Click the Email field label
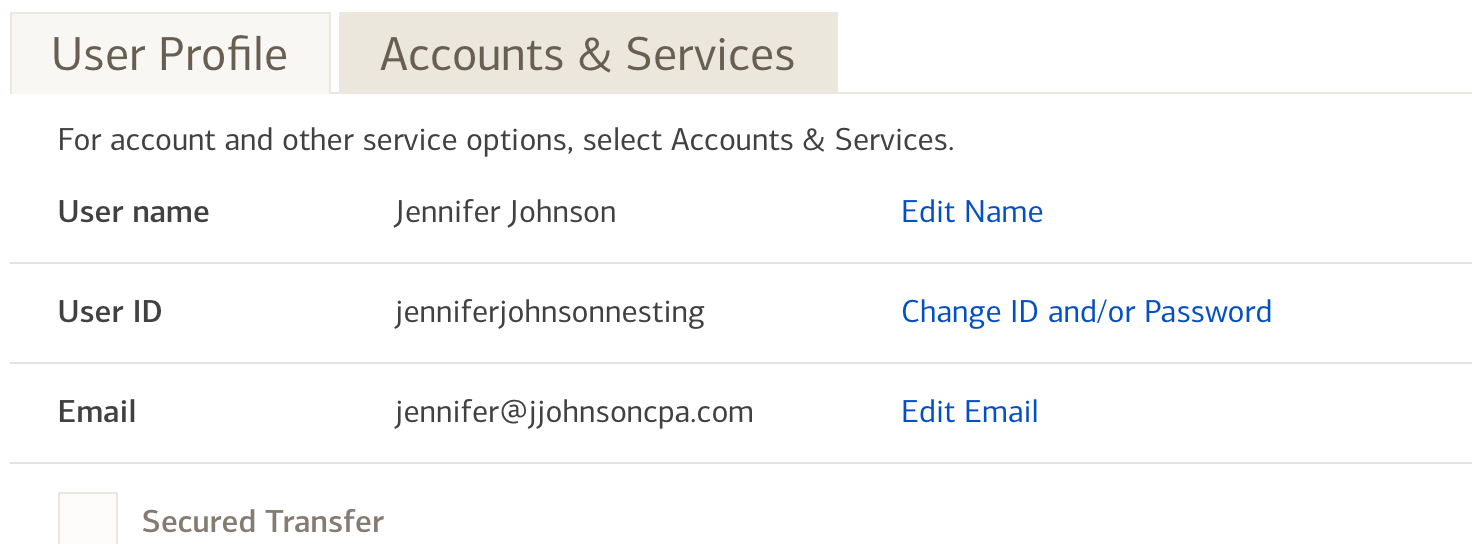This screenshot has width=1472, height=544. coord(97,412)
